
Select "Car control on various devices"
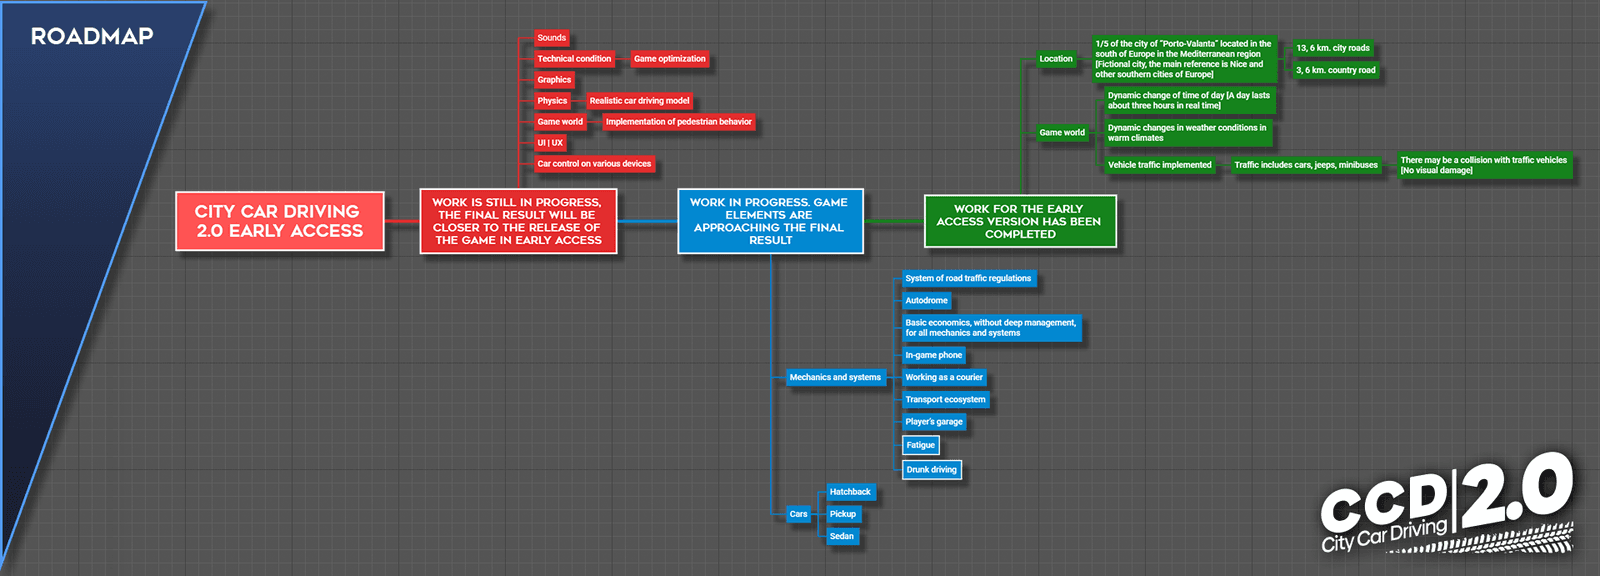pyautogui.click(x=594, y=164)
